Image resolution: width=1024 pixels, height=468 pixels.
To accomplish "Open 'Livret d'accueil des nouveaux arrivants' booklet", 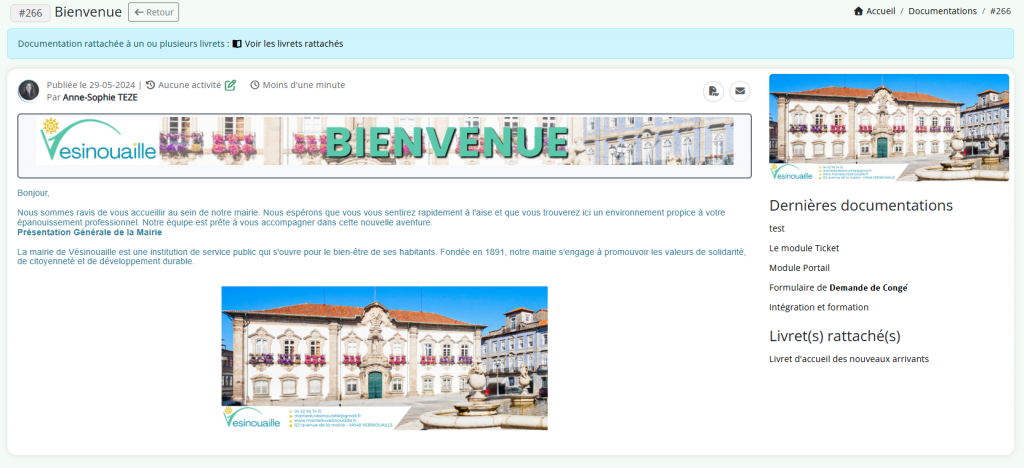I will click(x=849, y=359).
